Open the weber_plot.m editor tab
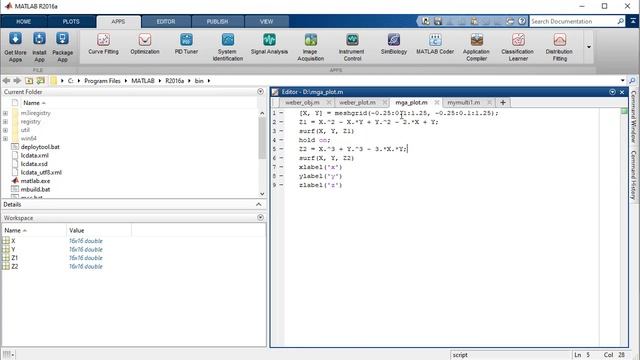This screenshot has width=640, height=360. pos(357,102)
